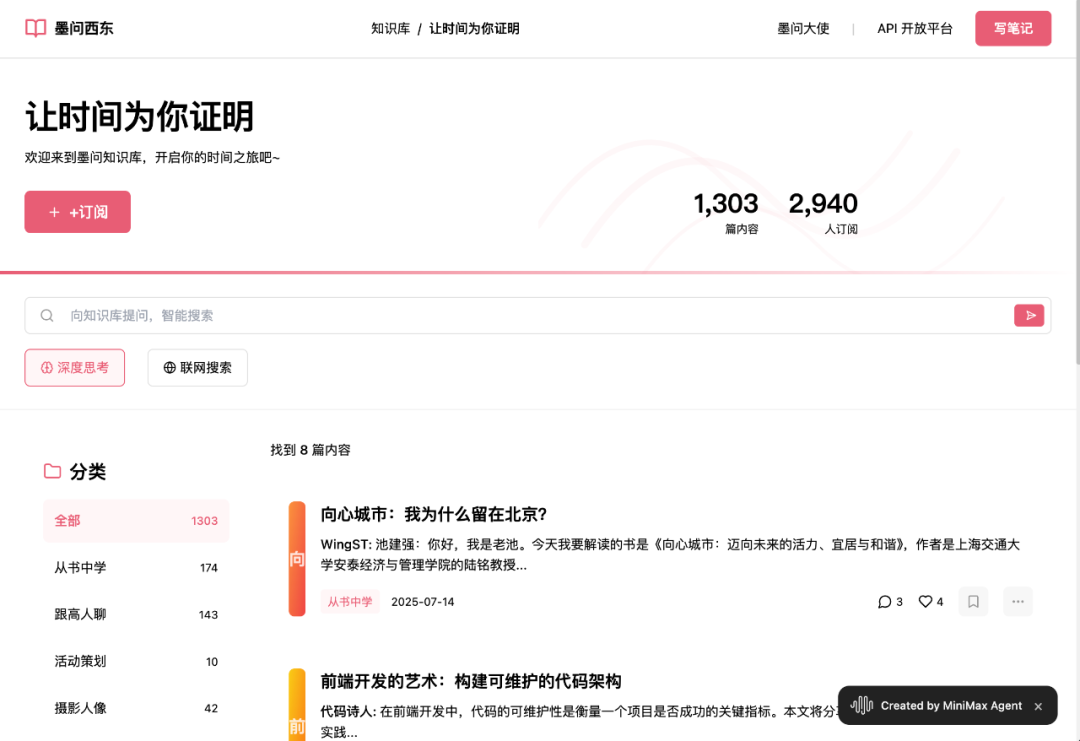Select the 全部 category
This screenshot has width=1080, height=741.
pos(136,521)
